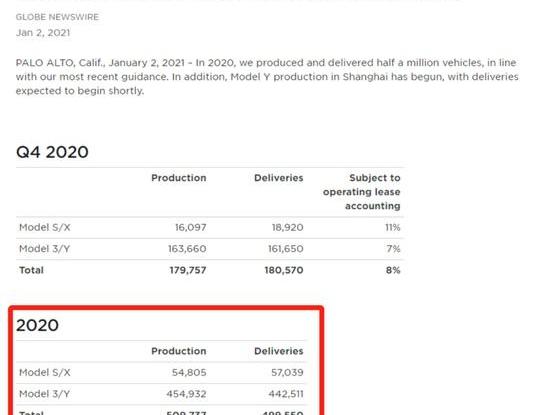Click Q4 total deliveries 180,570
Viewport: 550px width, 415px height.
[x=284, y=270]
